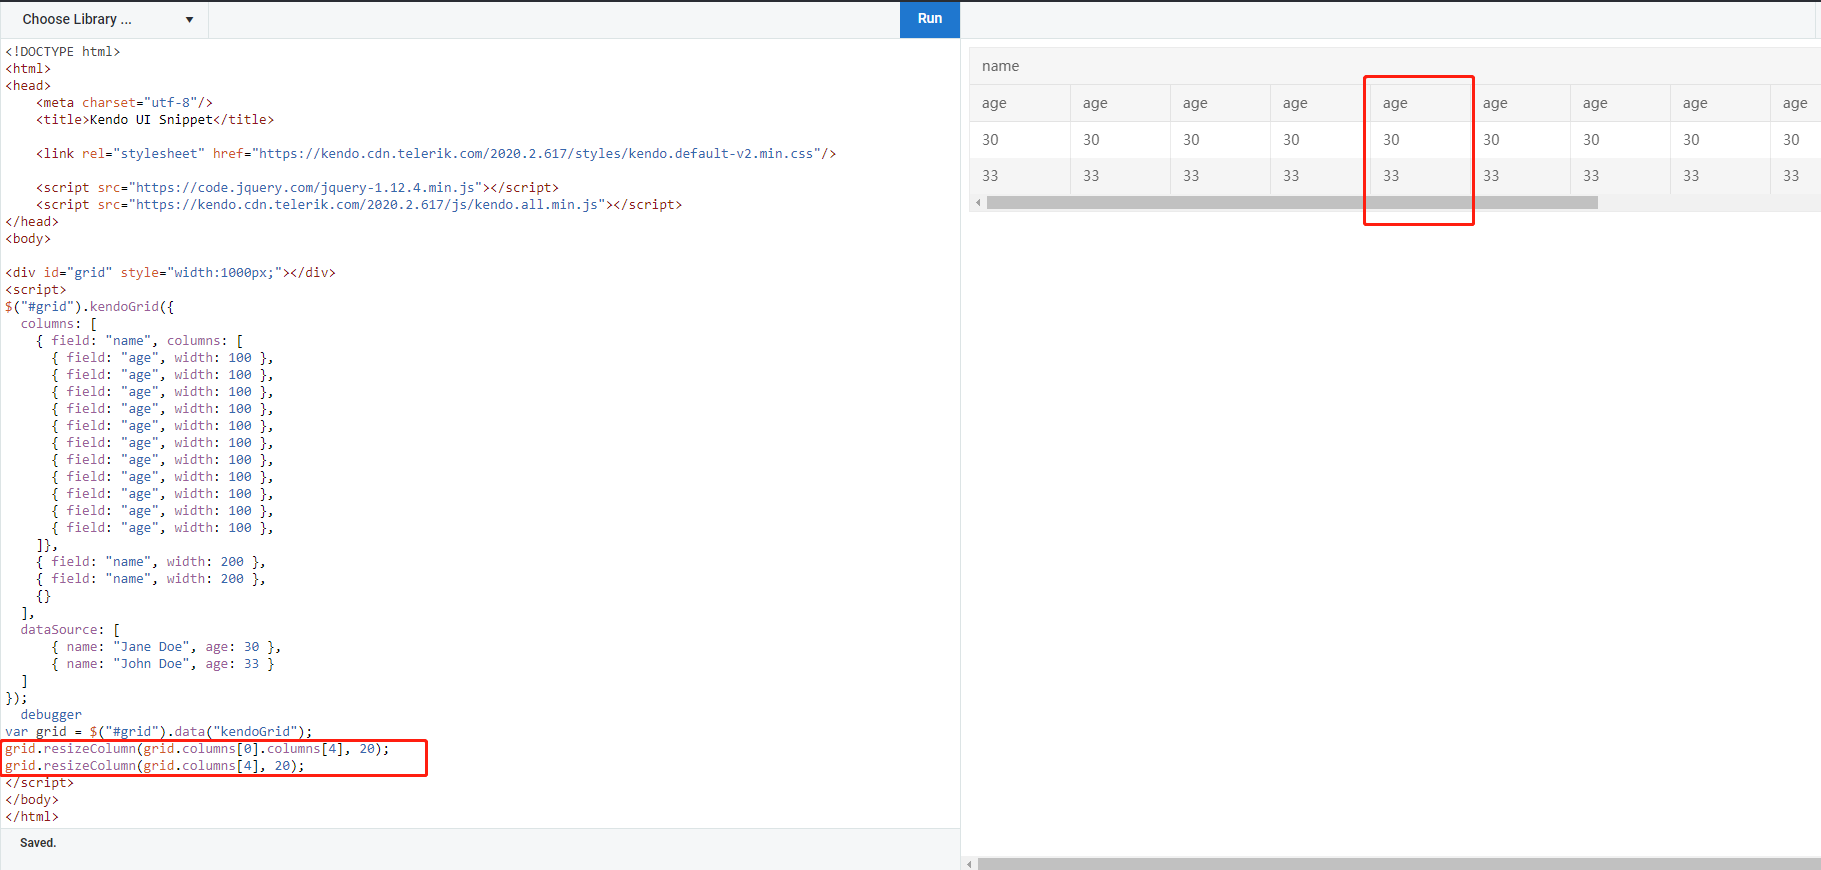This screenshot has height=870, width=1821.
Task: Click the kendo.all.min.js script URL
Action: (367, 205)
